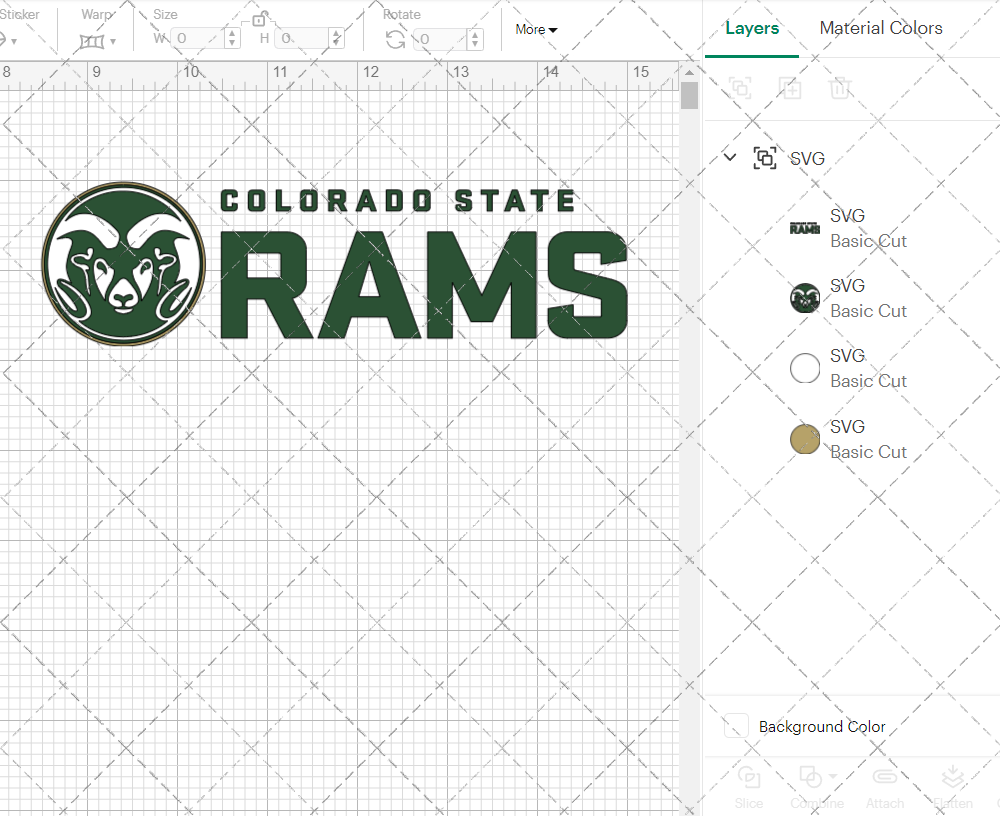
Task: Select the gold circle layer swatch
Action: tap(805, 439)
